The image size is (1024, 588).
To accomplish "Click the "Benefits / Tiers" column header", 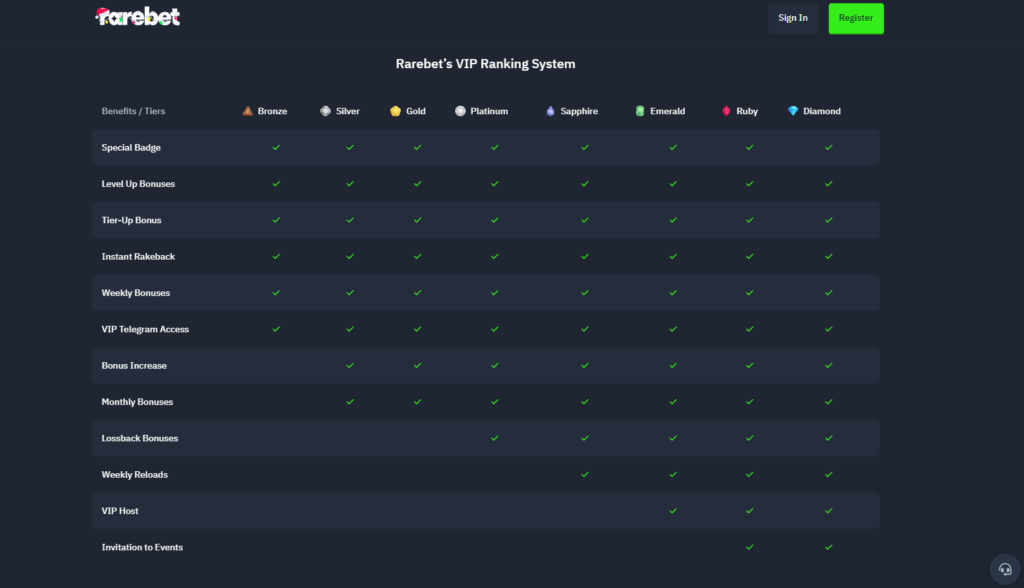I will [x=133, y=111].
